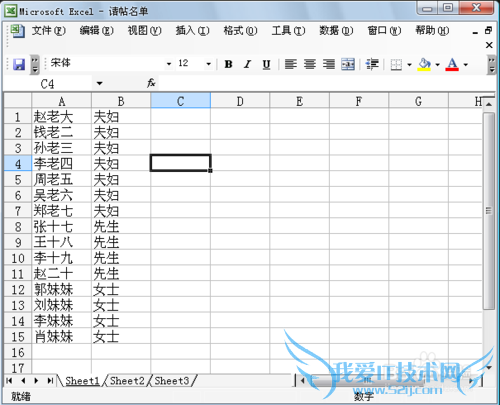Expand formatting toolbar options chevron
The width and height of the screenshot is (500, 405).
point(491,65)
